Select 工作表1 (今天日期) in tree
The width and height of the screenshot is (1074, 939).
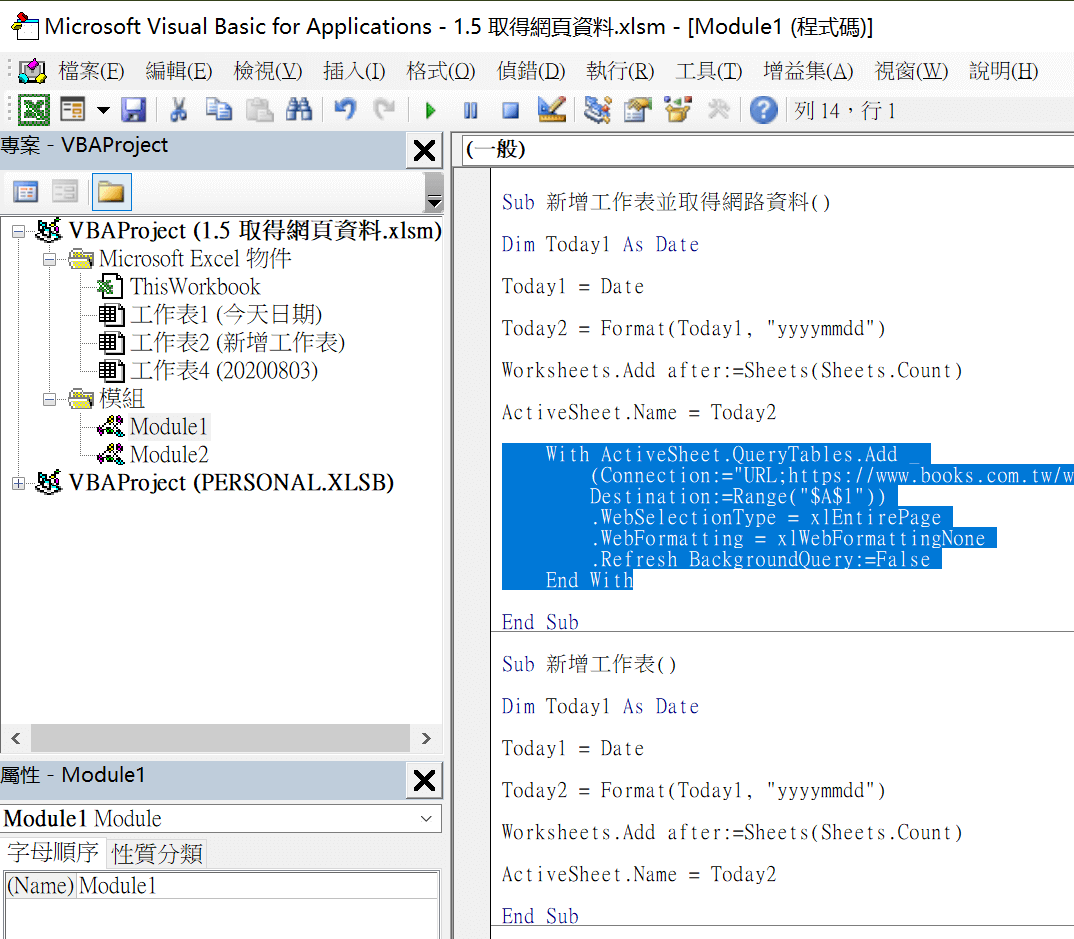226,314
